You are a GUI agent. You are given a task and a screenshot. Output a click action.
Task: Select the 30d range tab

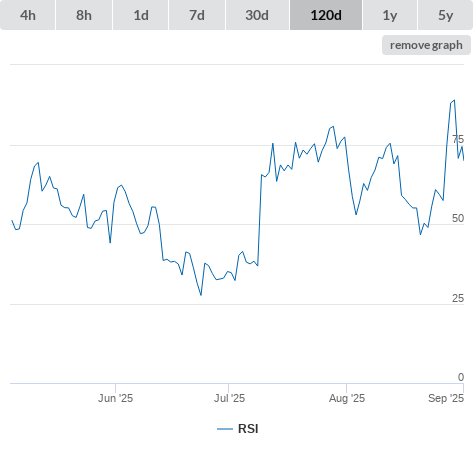257,15
